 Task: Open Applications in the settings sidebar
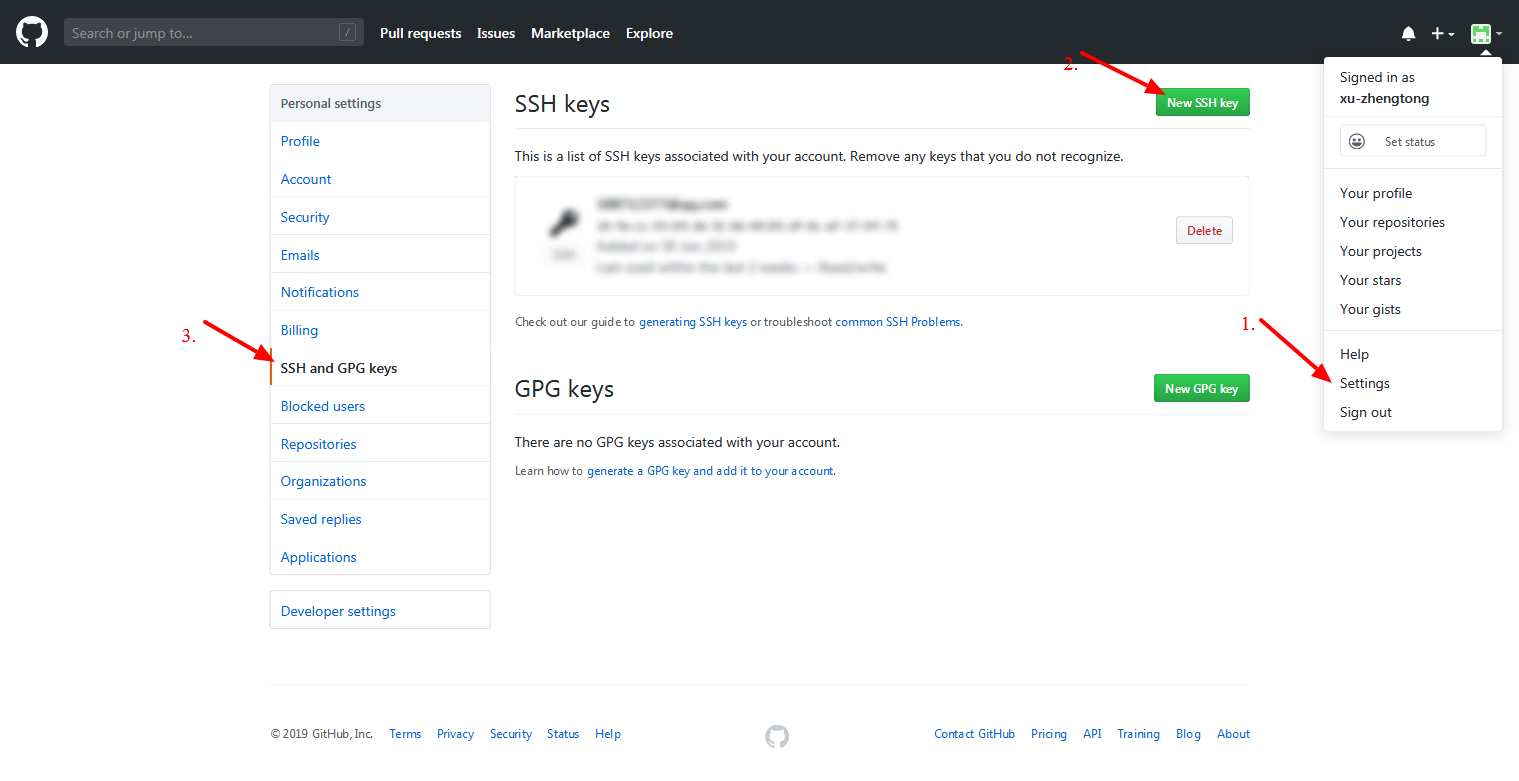point(380,557)
